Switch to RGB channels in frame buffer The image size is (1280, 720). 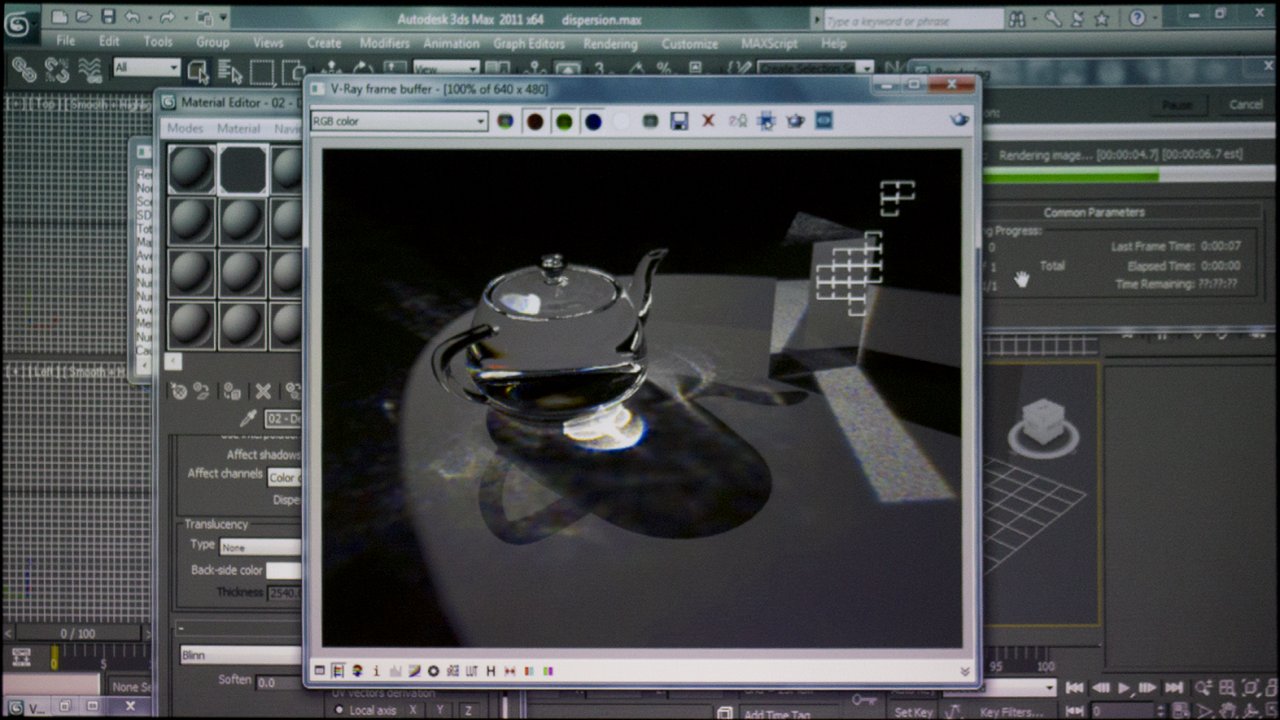coord(506,121)
